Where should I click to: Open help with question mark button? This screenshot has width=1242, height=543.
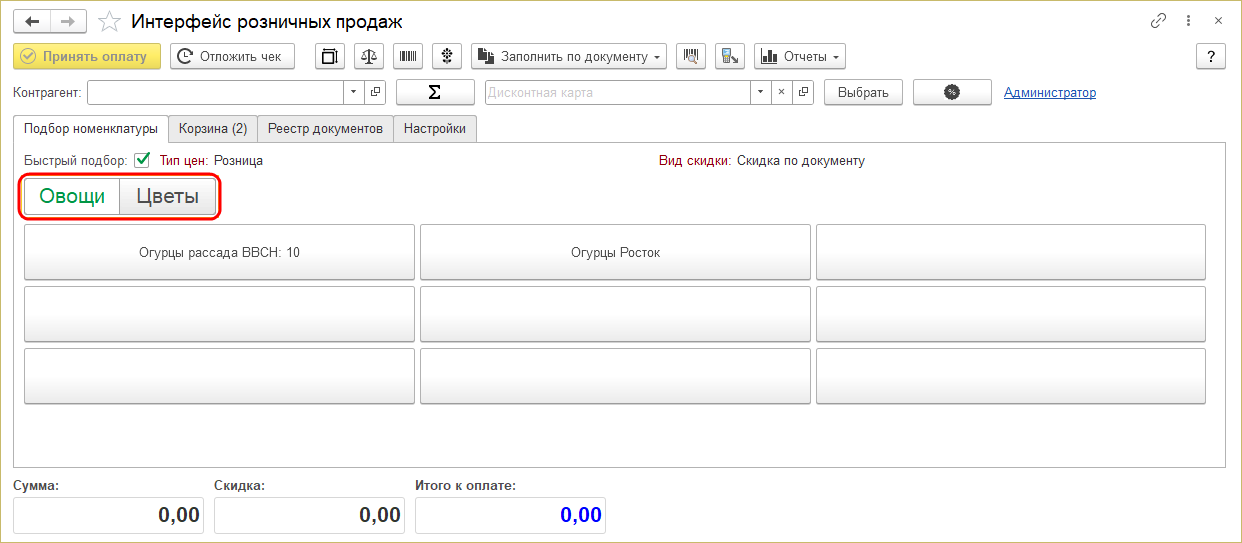pyautogui.click(x=1211, y=56)
